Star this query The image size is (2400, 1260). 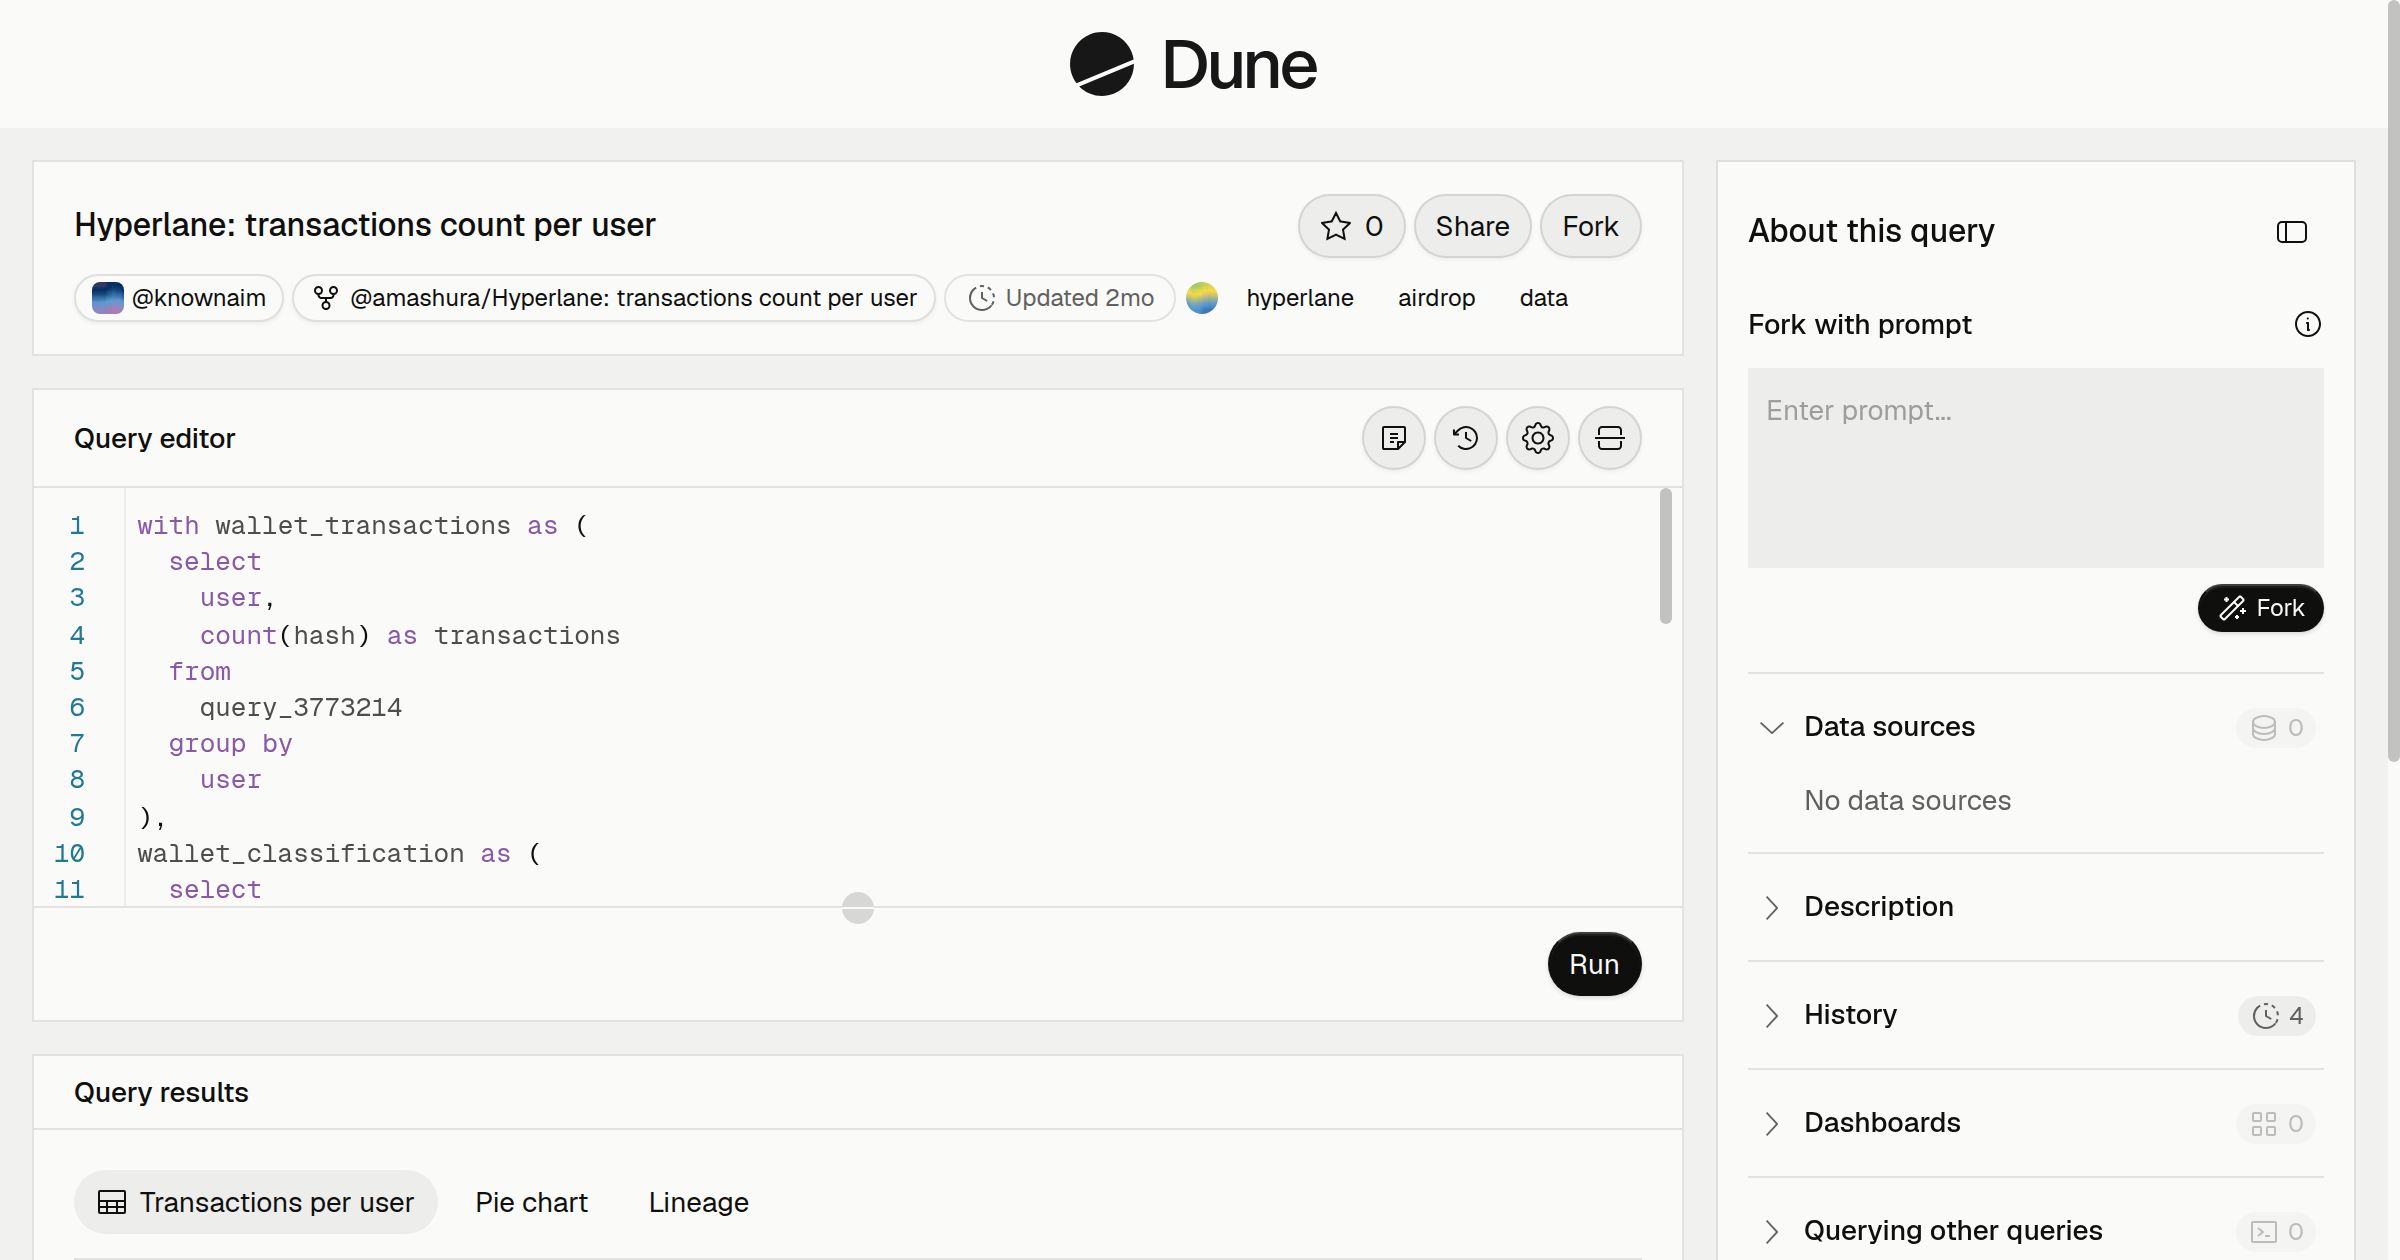pos(1351,226)
